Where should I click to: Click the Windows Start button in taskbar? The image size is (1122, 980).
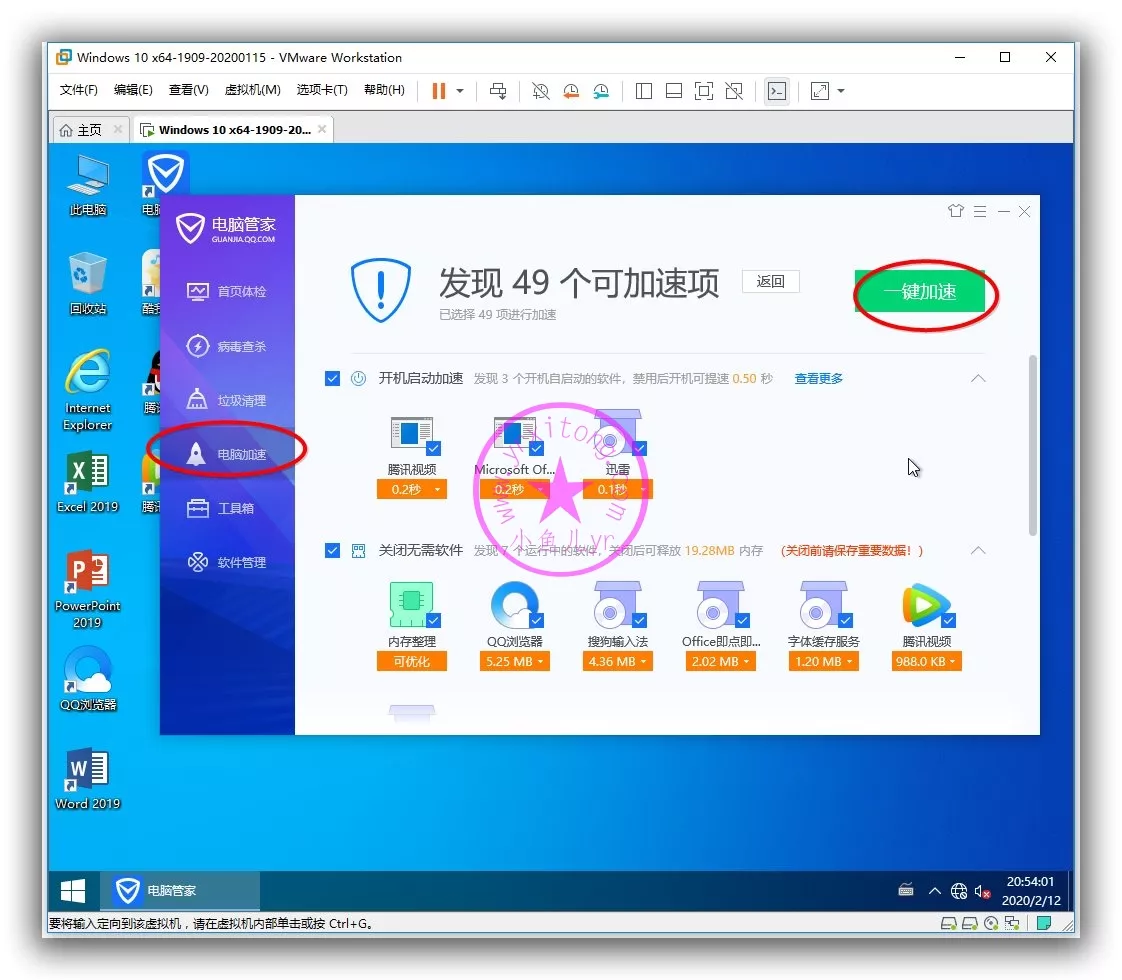(x=73, y=890)
